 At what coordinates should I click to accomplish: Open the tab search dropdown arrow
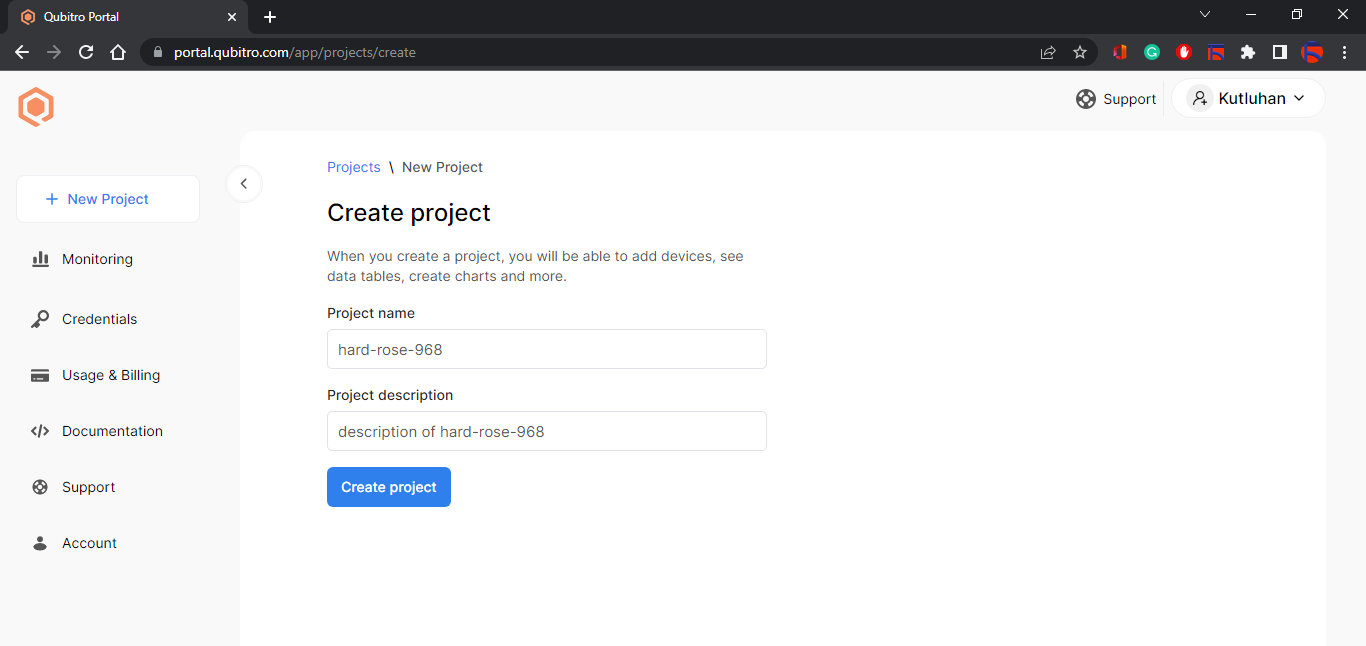(x=1205, y=15)
